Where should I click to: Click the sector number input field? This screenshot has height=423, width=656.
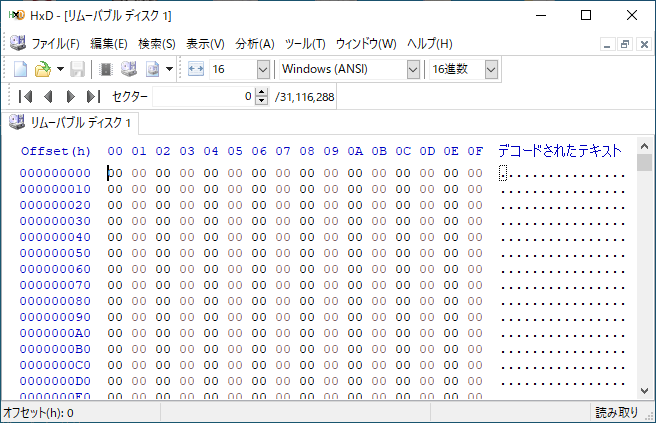(x=203, y=97)
